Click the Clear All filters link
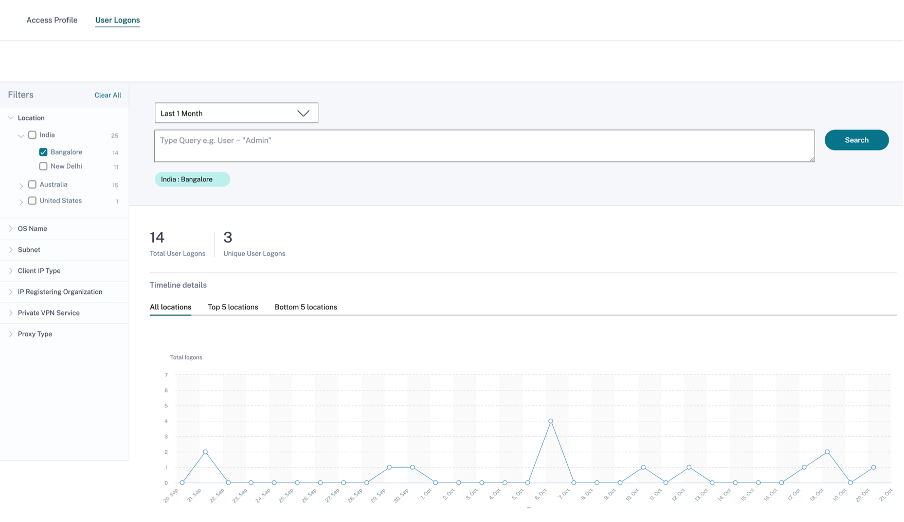Screen dimensions: 904x522 tap(108, 95)
